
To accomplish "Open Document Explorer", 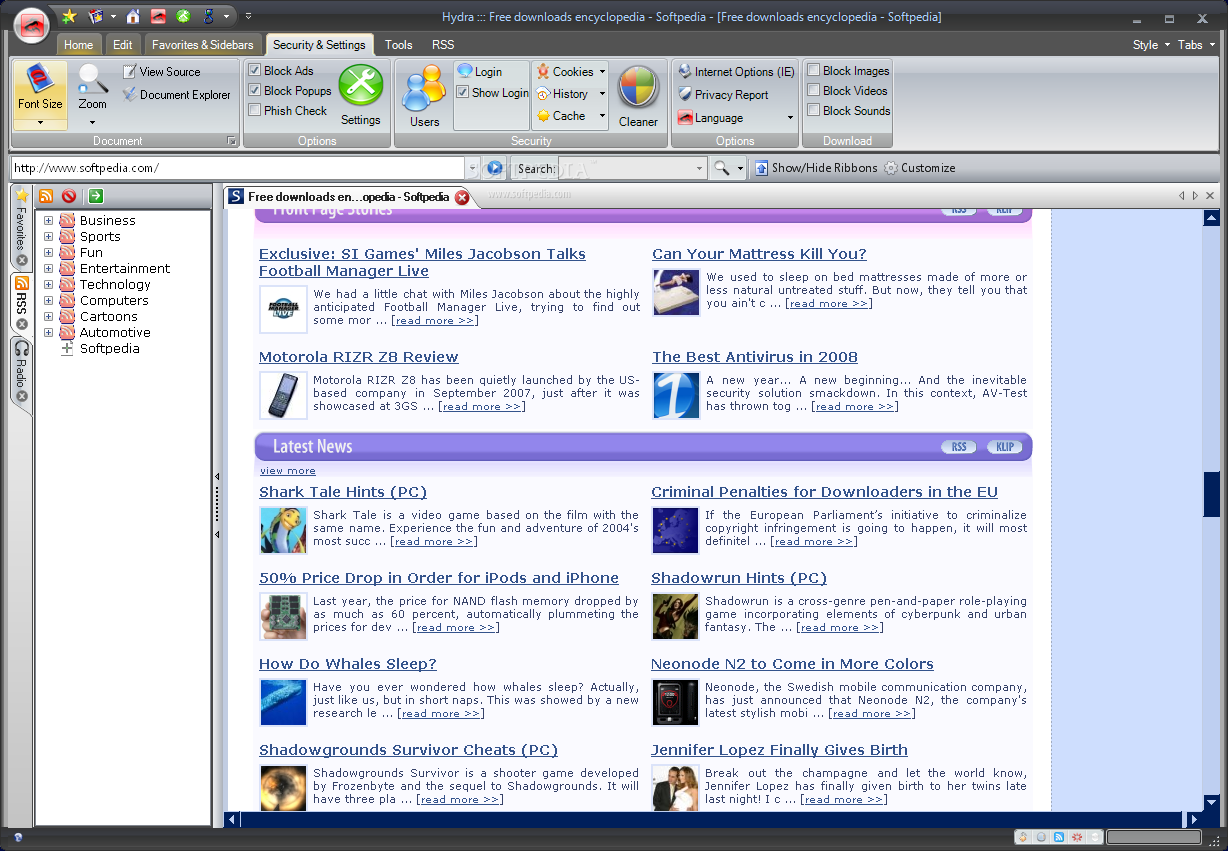I will (x=177, y=95).
